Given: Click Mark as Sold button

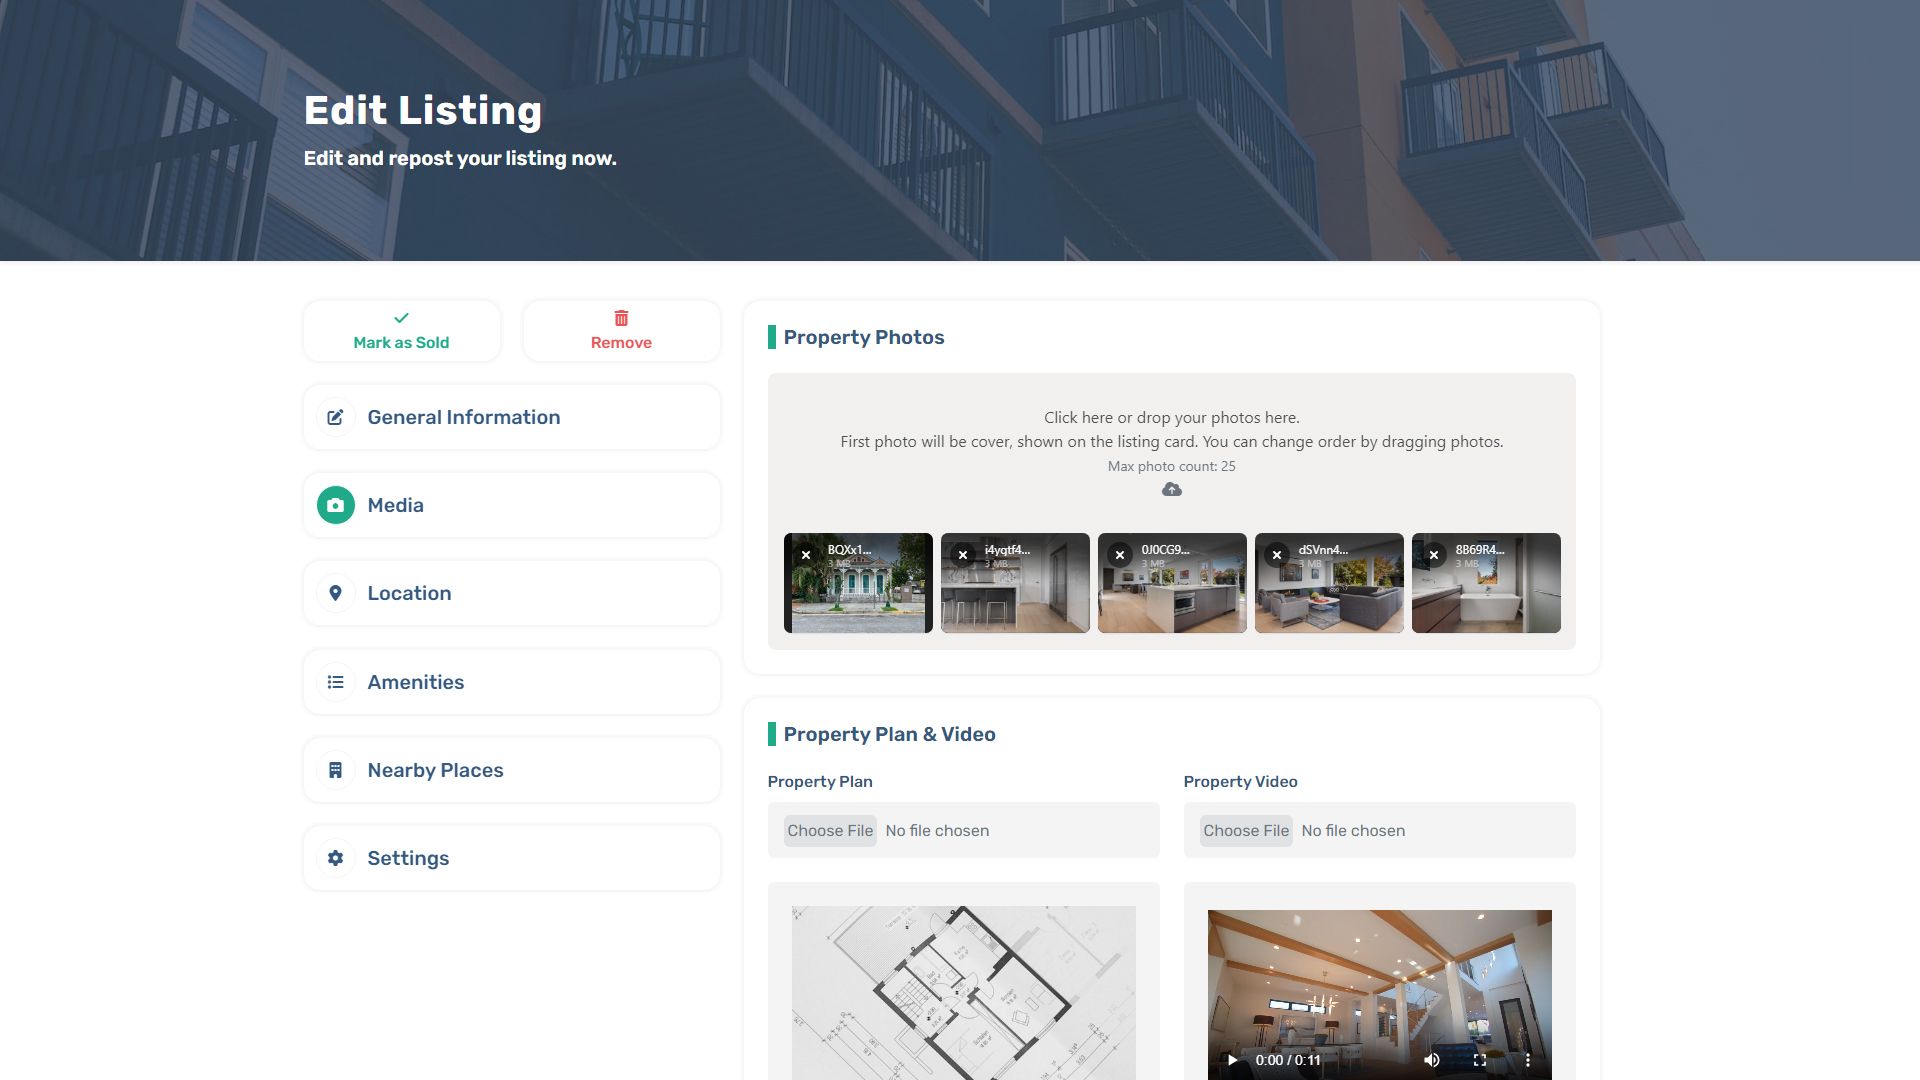Looking at the screenshot, I should pos(401,331).
